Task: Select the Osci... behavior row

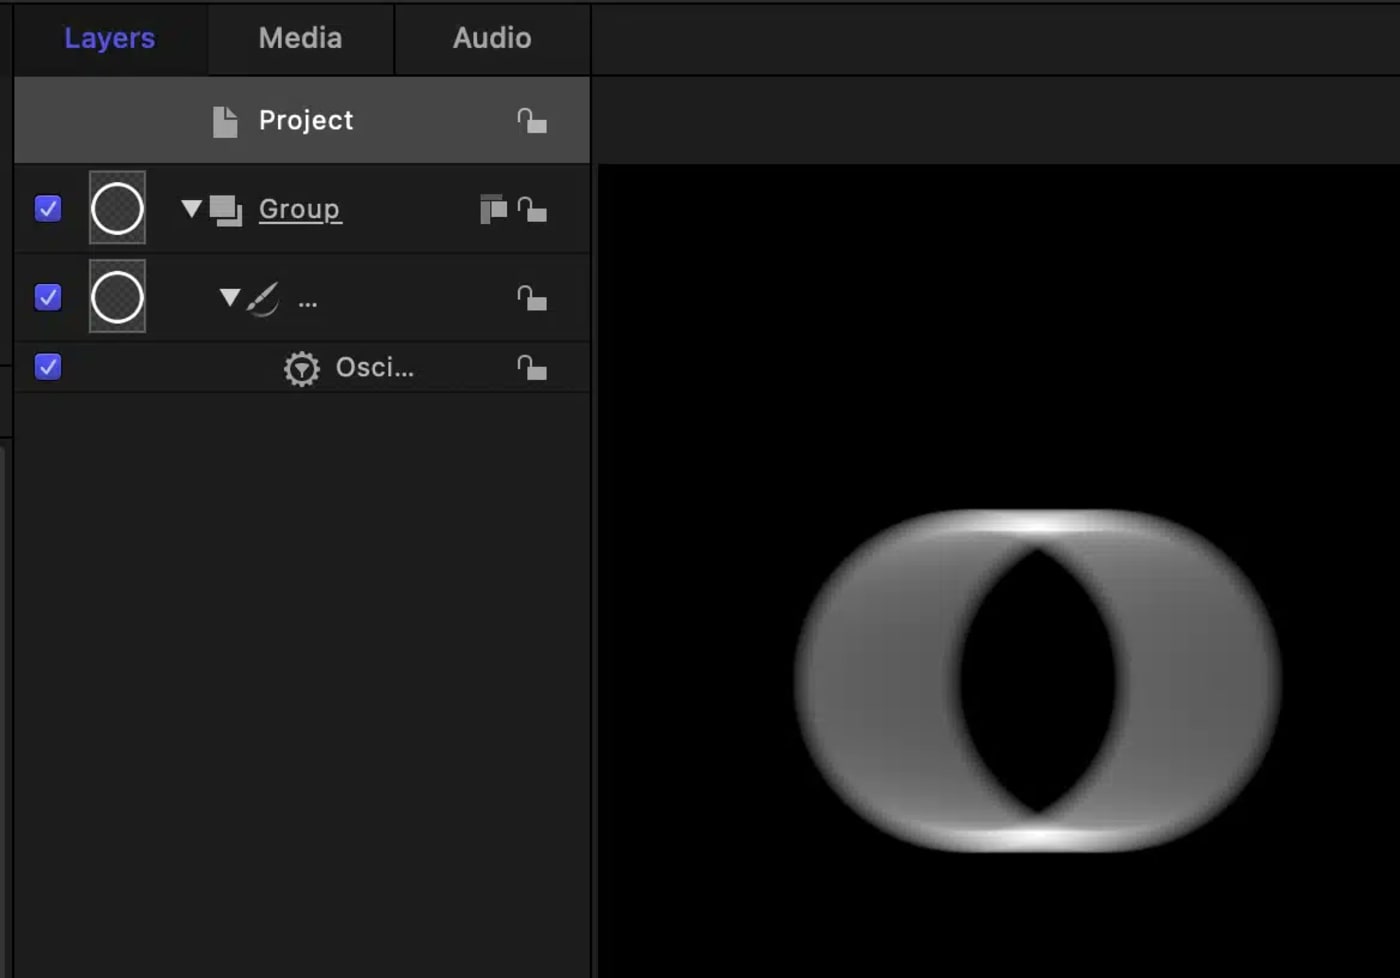Action: pos(302,367)
